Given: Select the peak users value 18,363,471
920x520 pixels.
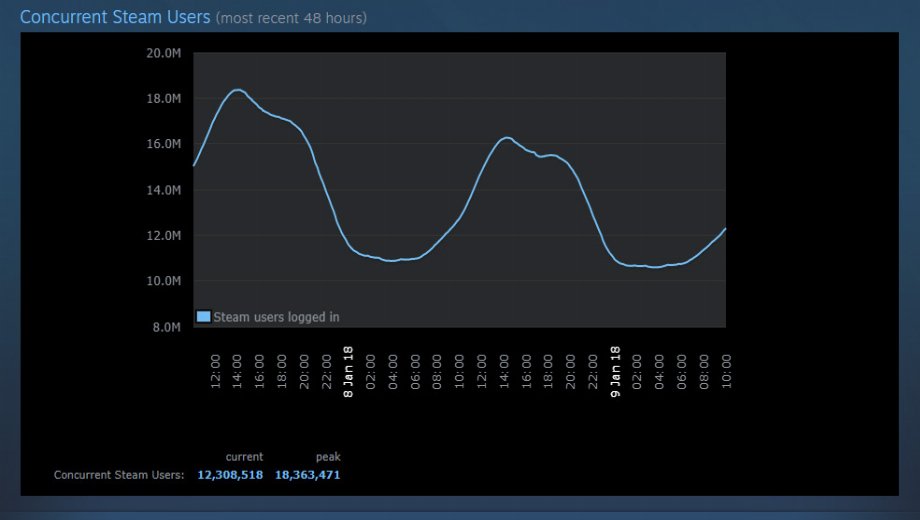Looking at the screenshot, I should [x=307, y=475].
